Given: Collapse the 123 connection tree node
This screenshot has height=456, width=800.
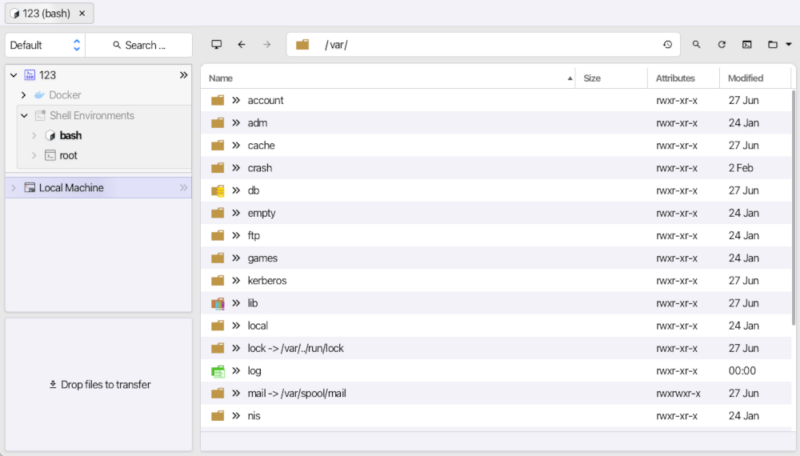Looking at the screenshot, I should coord(14,75).
